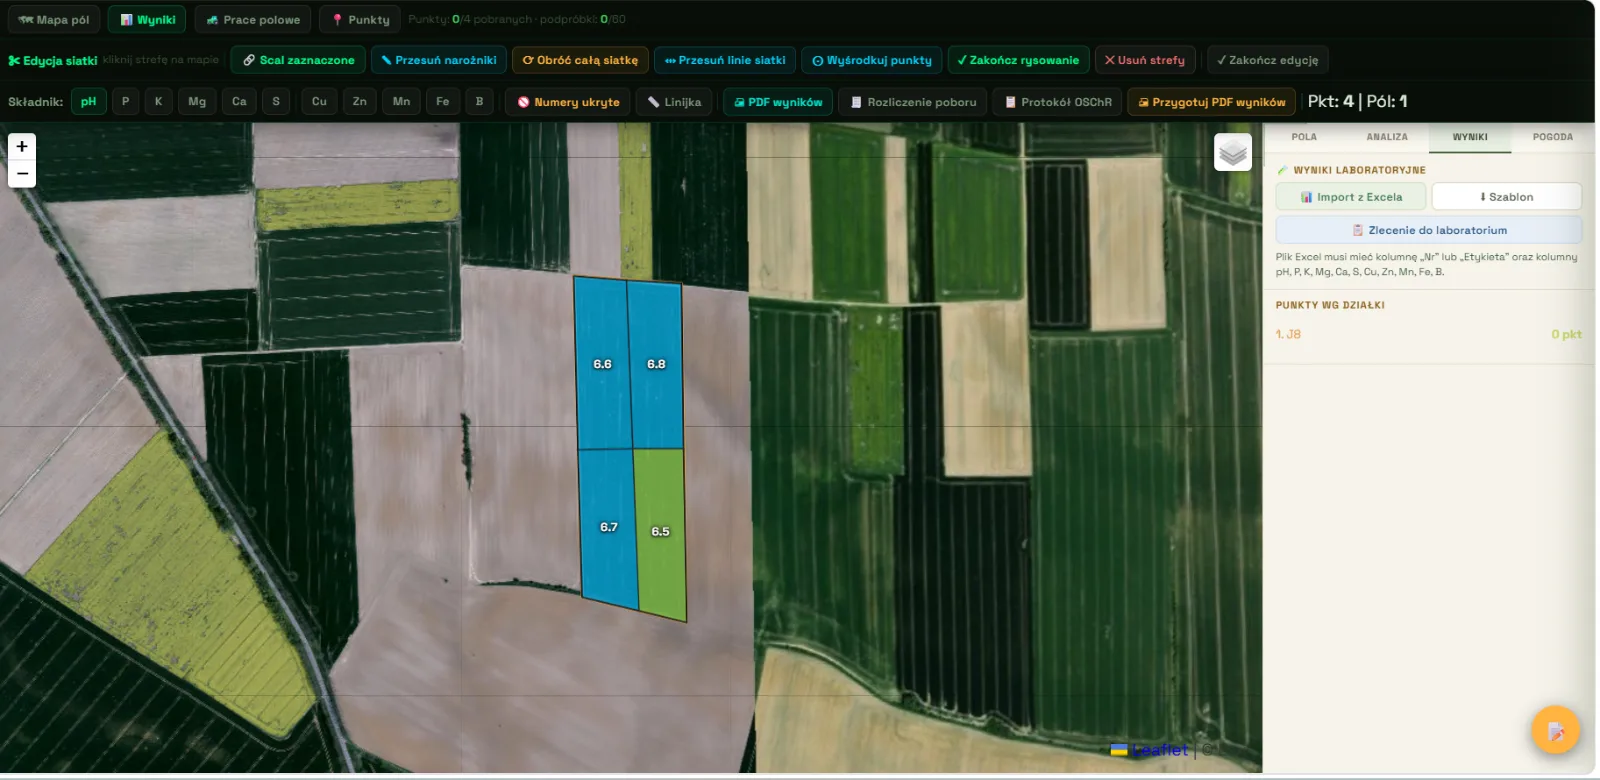Image resolution: width=1600 pixels, height=780 pixels.
Task: Click Zakończ edycję button
Action: (1267, 60)
